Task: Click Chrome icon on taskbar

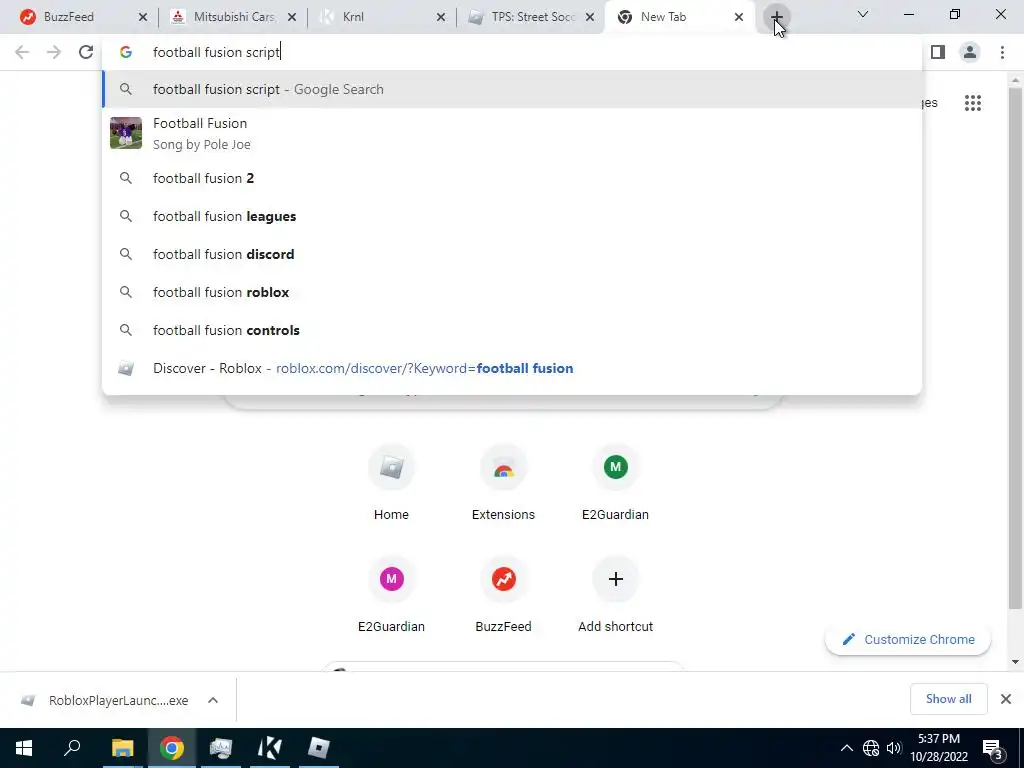Action: [171, 748]
